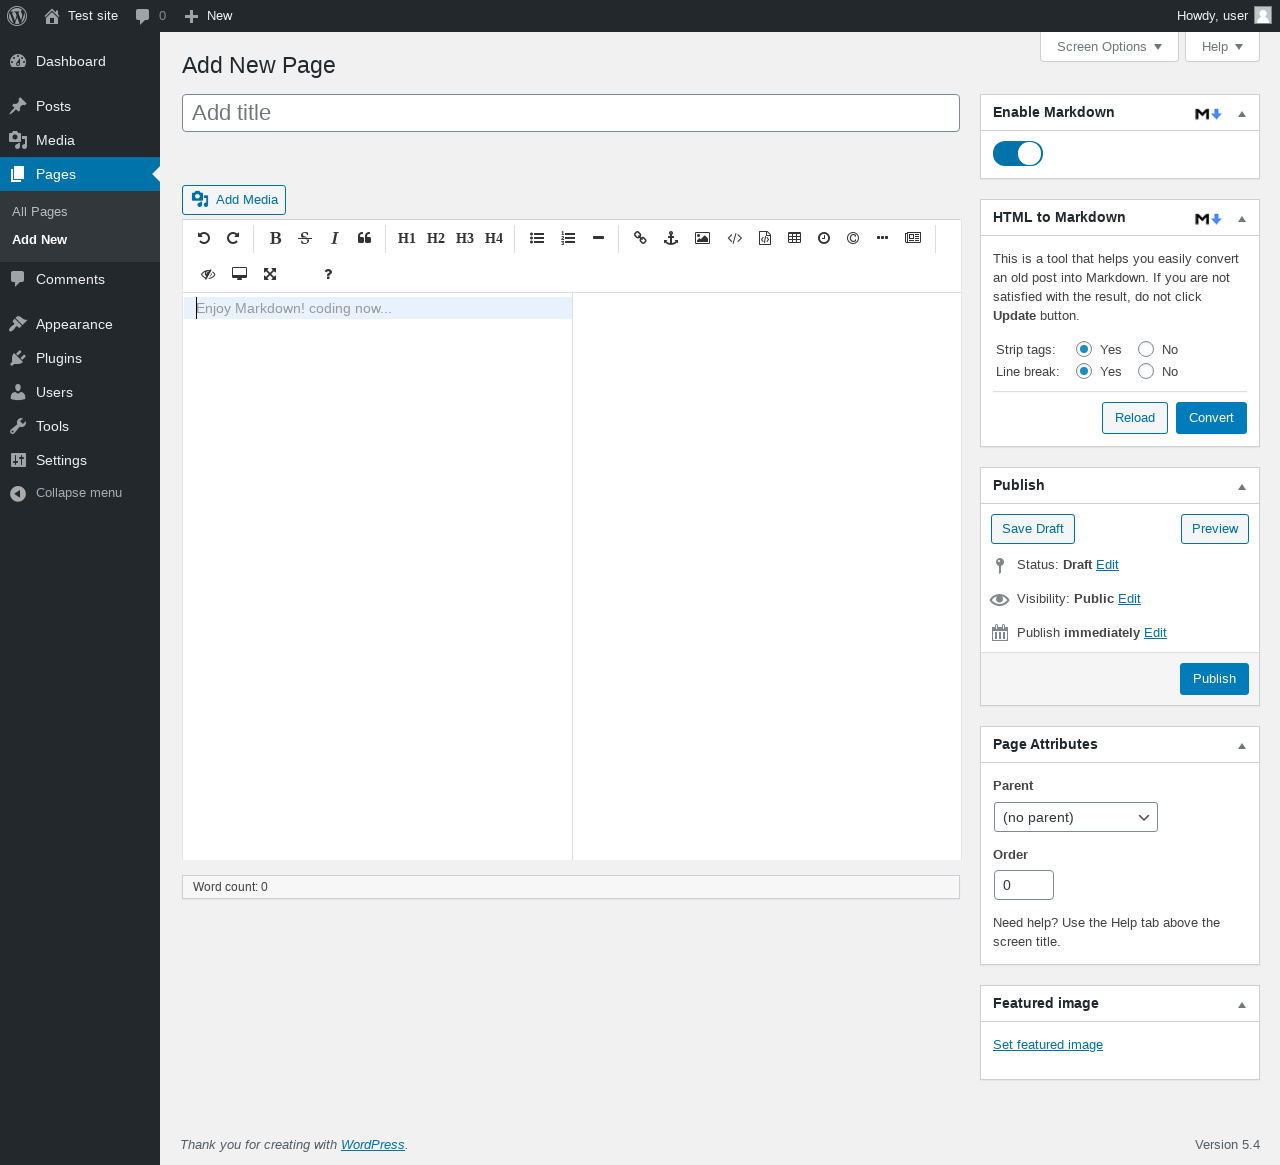Insert an unordered bullet list
The width and height of the screenshot is (1280, 1165).
(x=537, y=238)
